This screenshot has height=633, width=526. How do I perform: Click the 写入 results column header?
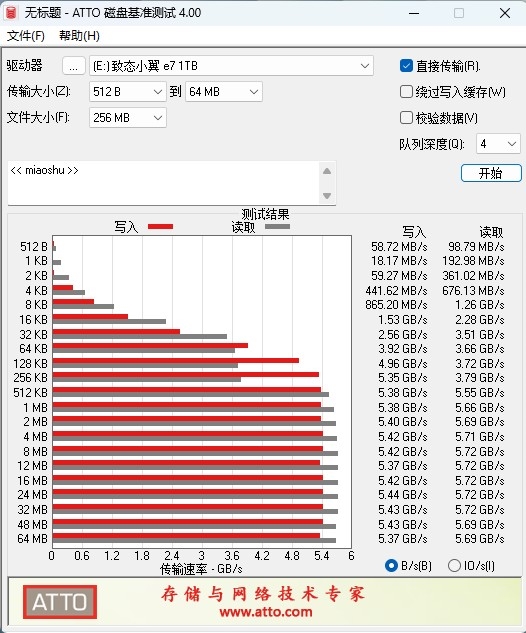tap(414, 232)
